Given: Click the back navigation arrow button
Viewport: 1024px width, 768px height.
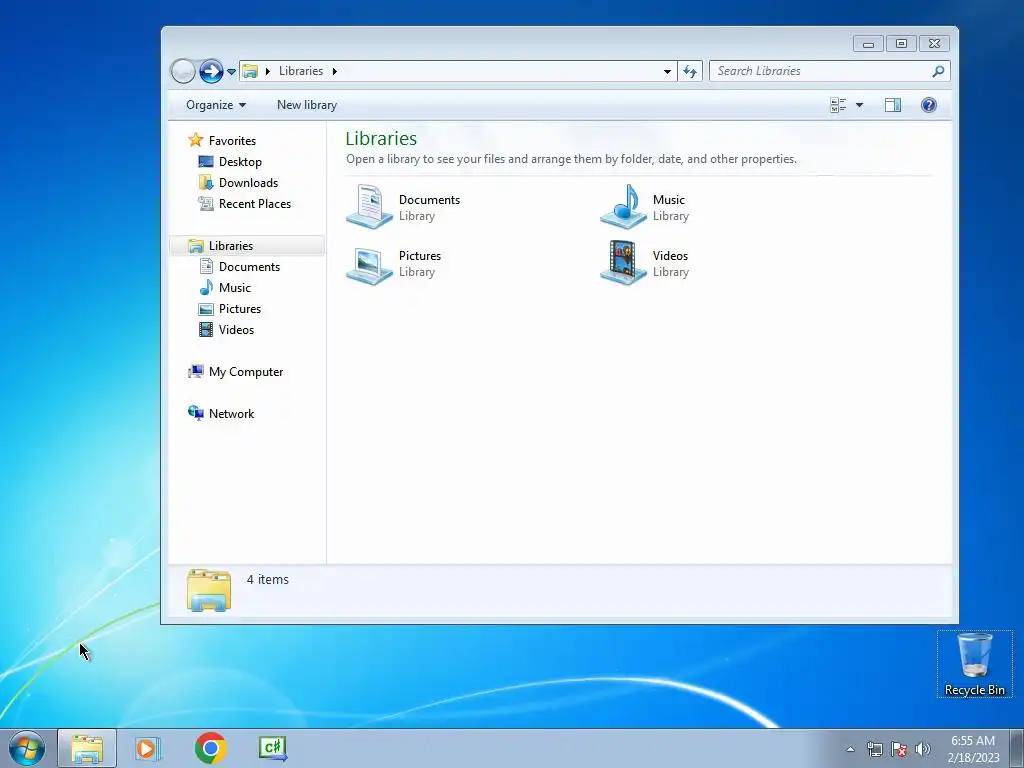Looking at the screenshot, I should click(x=183, y=71).
